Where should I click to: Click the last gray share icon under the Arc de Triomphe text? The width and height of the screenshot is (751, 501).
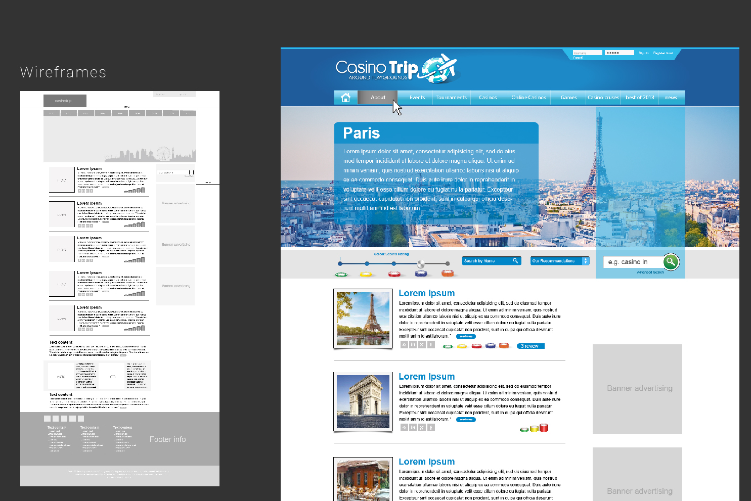click(x=431, y=427)
